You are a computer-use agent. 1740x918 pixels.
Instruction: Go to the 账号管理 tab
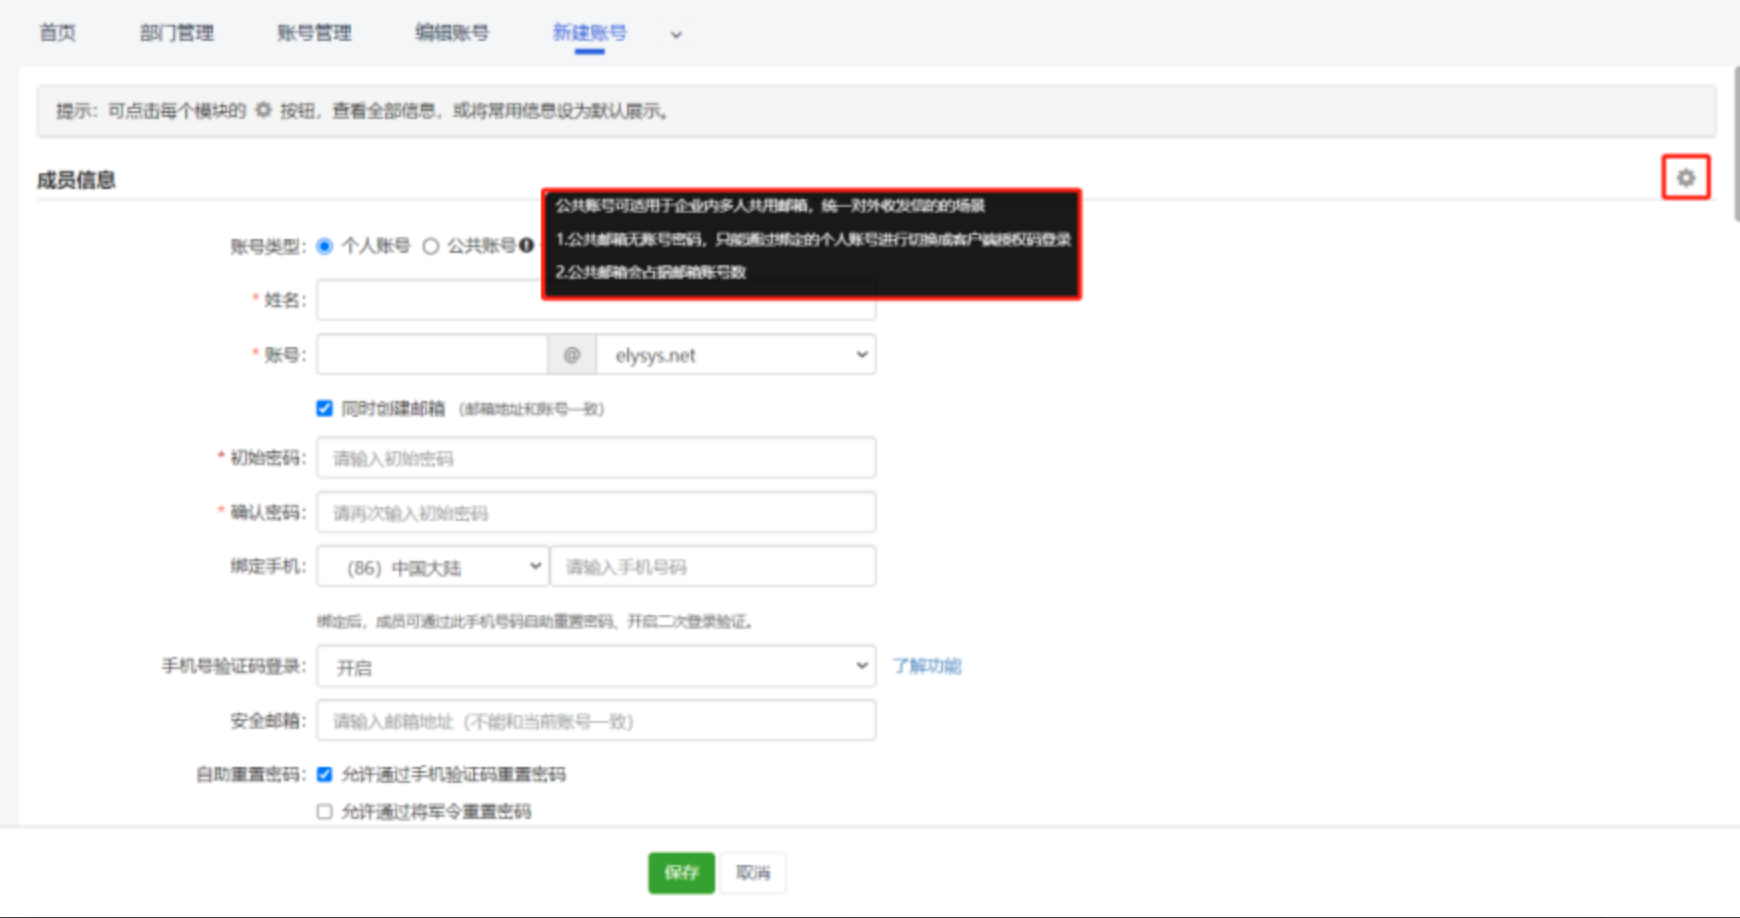314,33
